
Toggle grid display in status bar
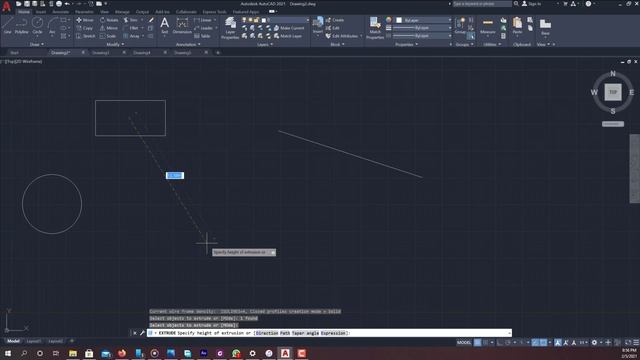click(x=477, y=342)
